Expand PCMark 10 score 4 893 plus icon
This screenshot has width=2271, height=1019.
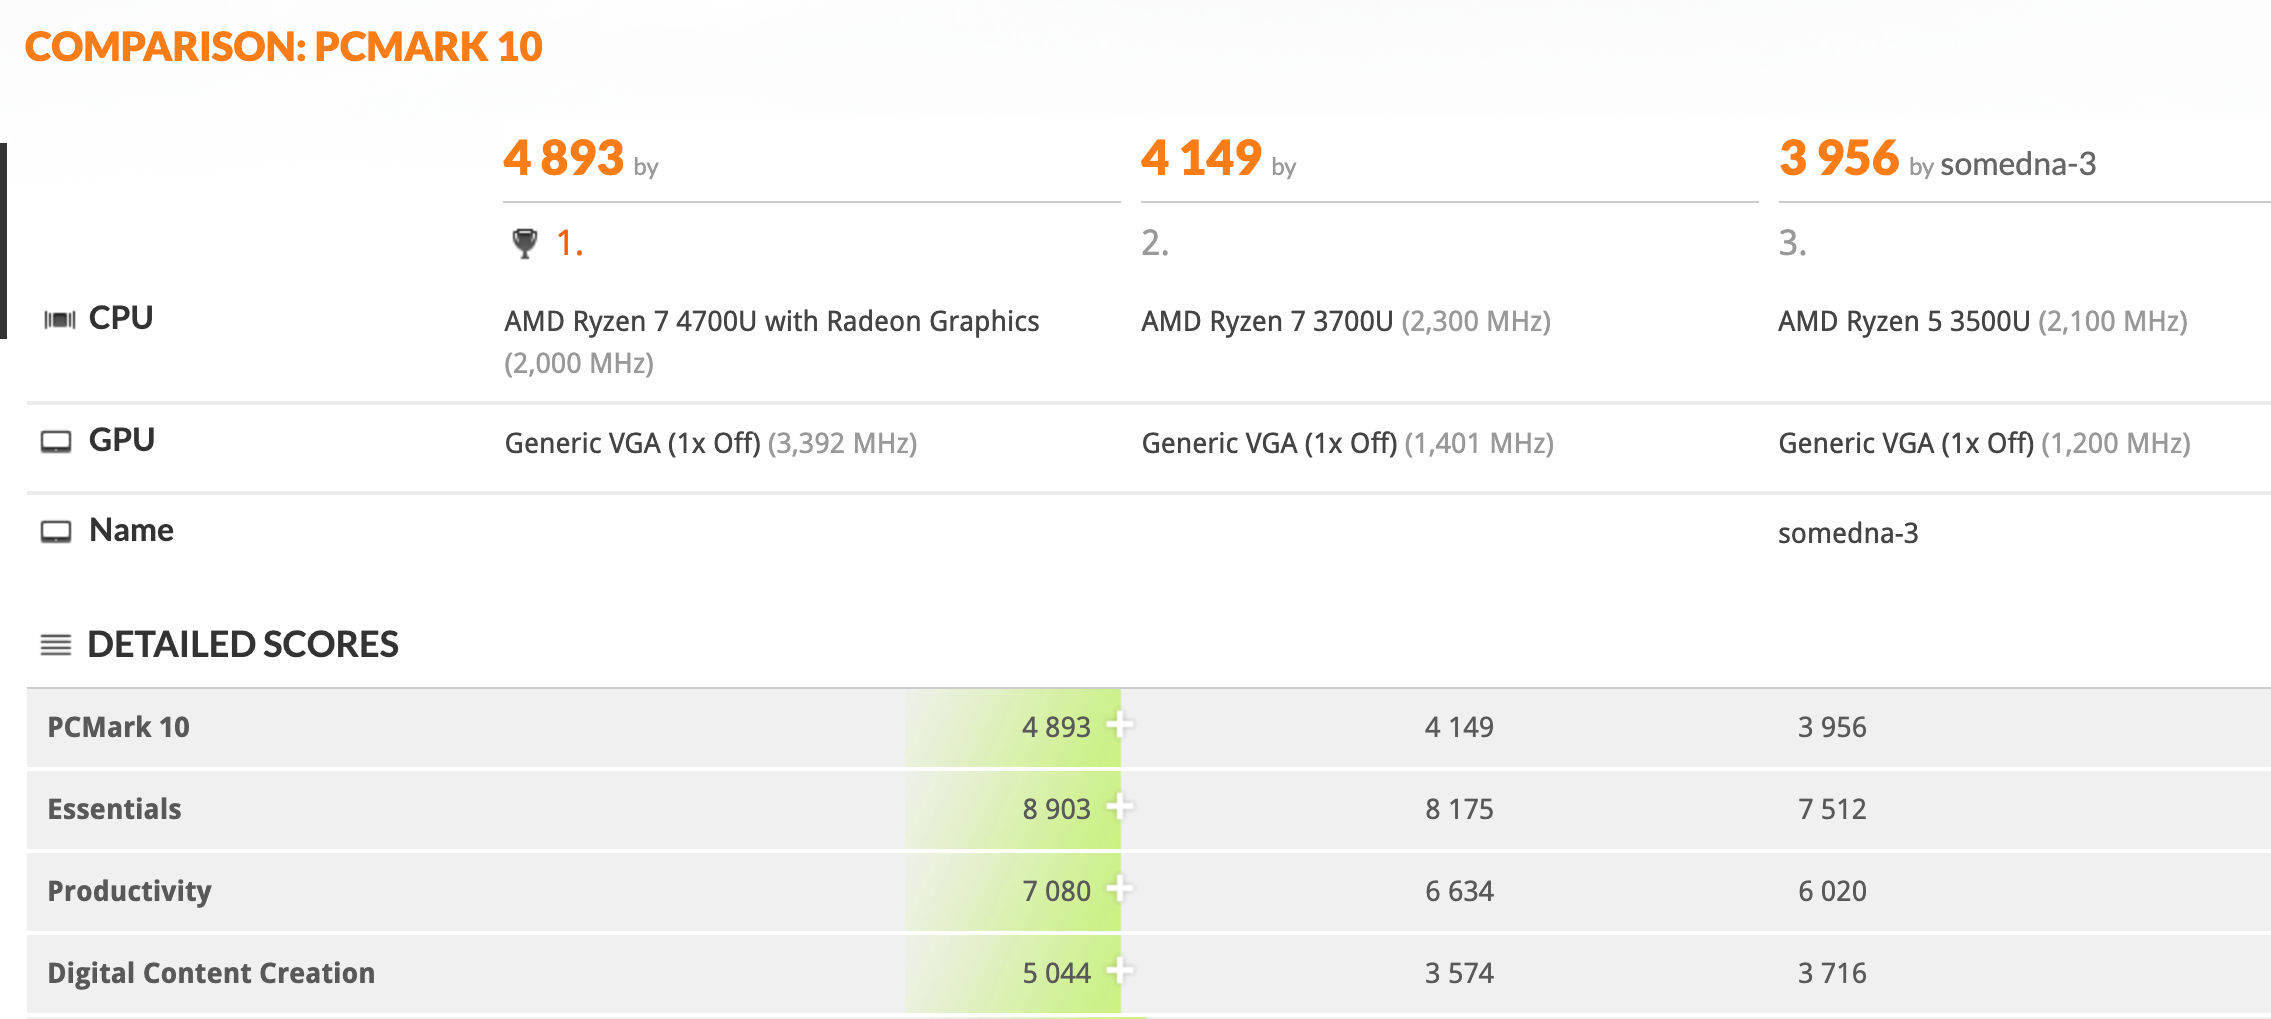point(1120,724)
